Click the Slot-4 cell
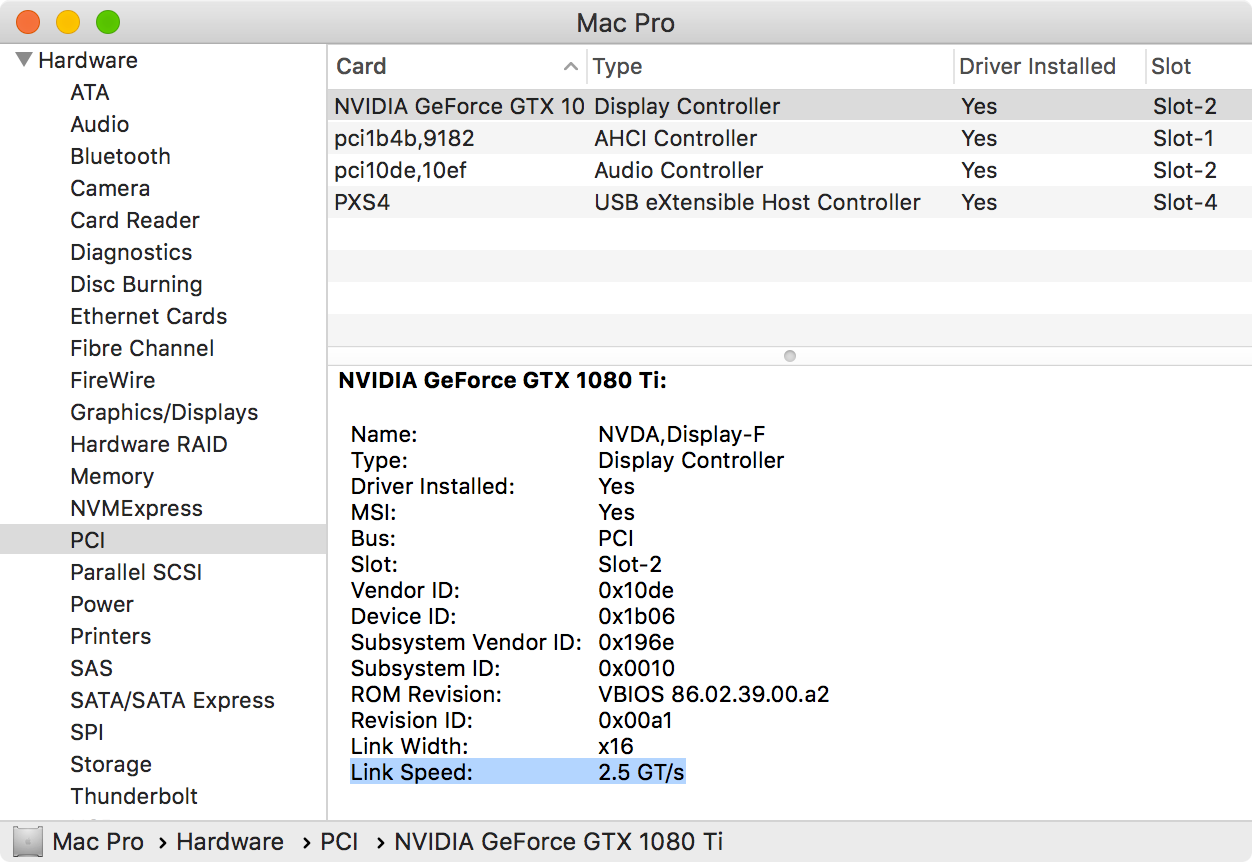Image resolution: width=1252 pixels, height=862 pixels. click(x=1185, y=202)
